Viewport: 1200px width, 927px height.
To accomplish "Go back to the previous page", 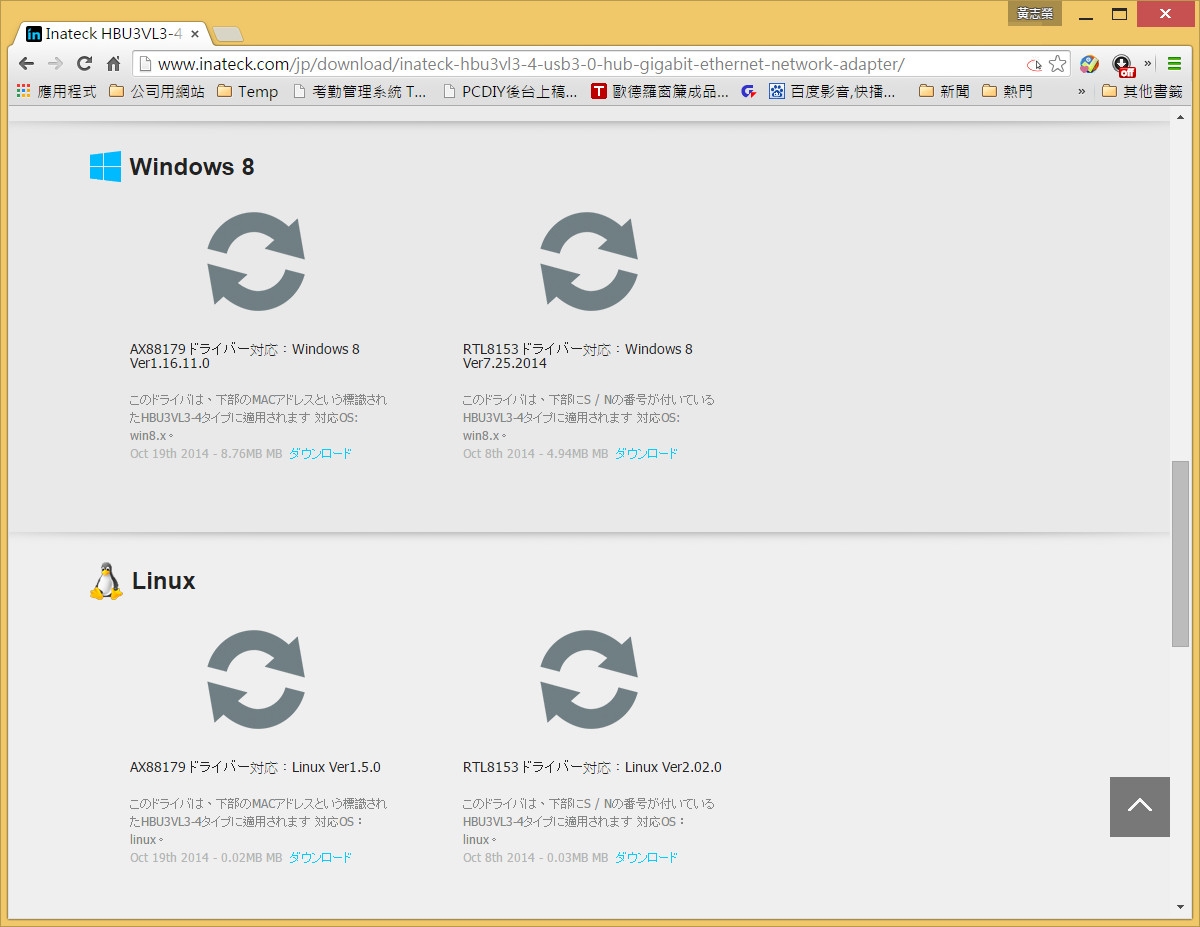I will pos(27,63).
